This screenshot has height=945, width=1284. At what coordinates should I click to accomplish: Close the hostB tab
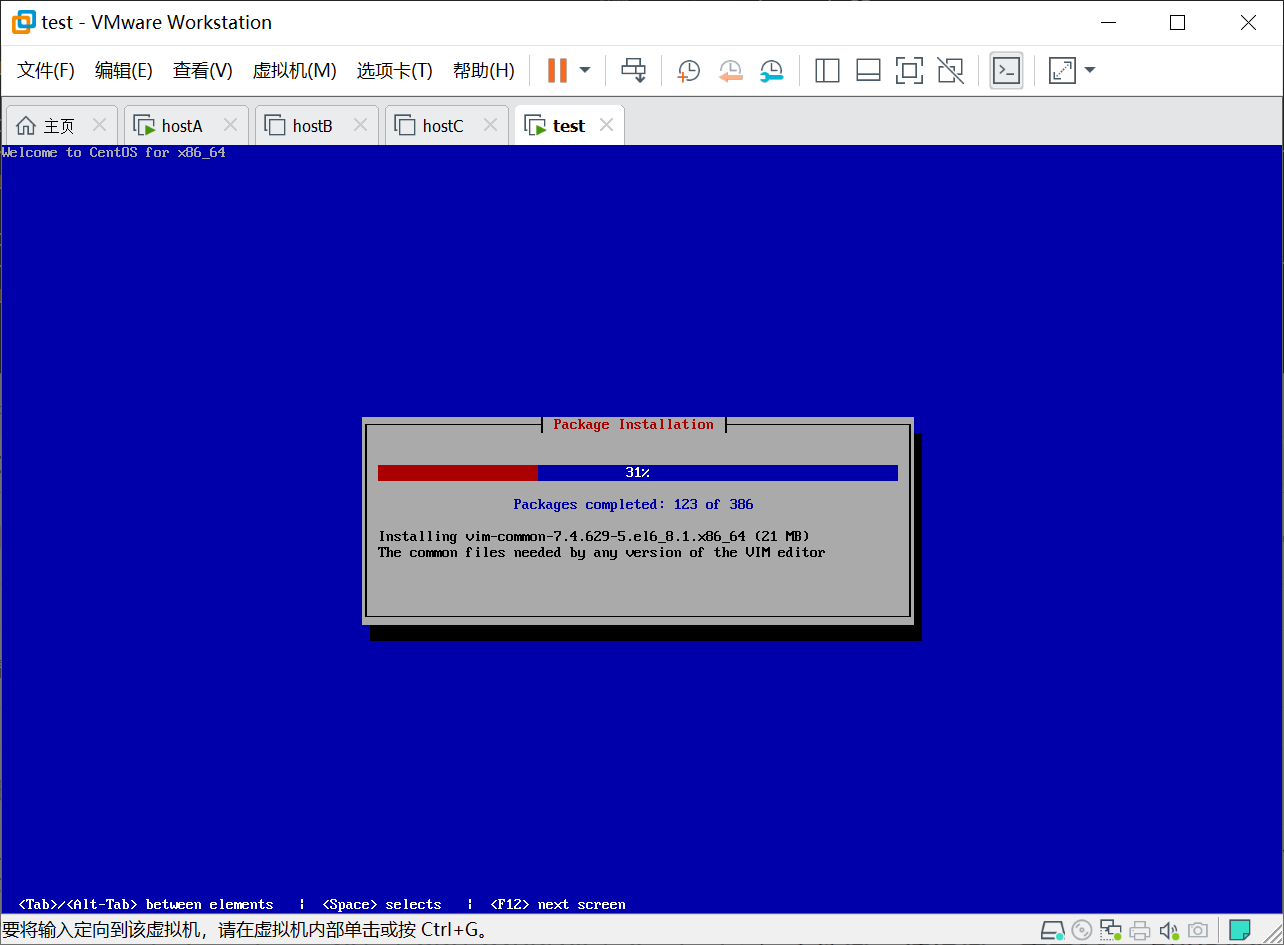[x=360, y=125]
